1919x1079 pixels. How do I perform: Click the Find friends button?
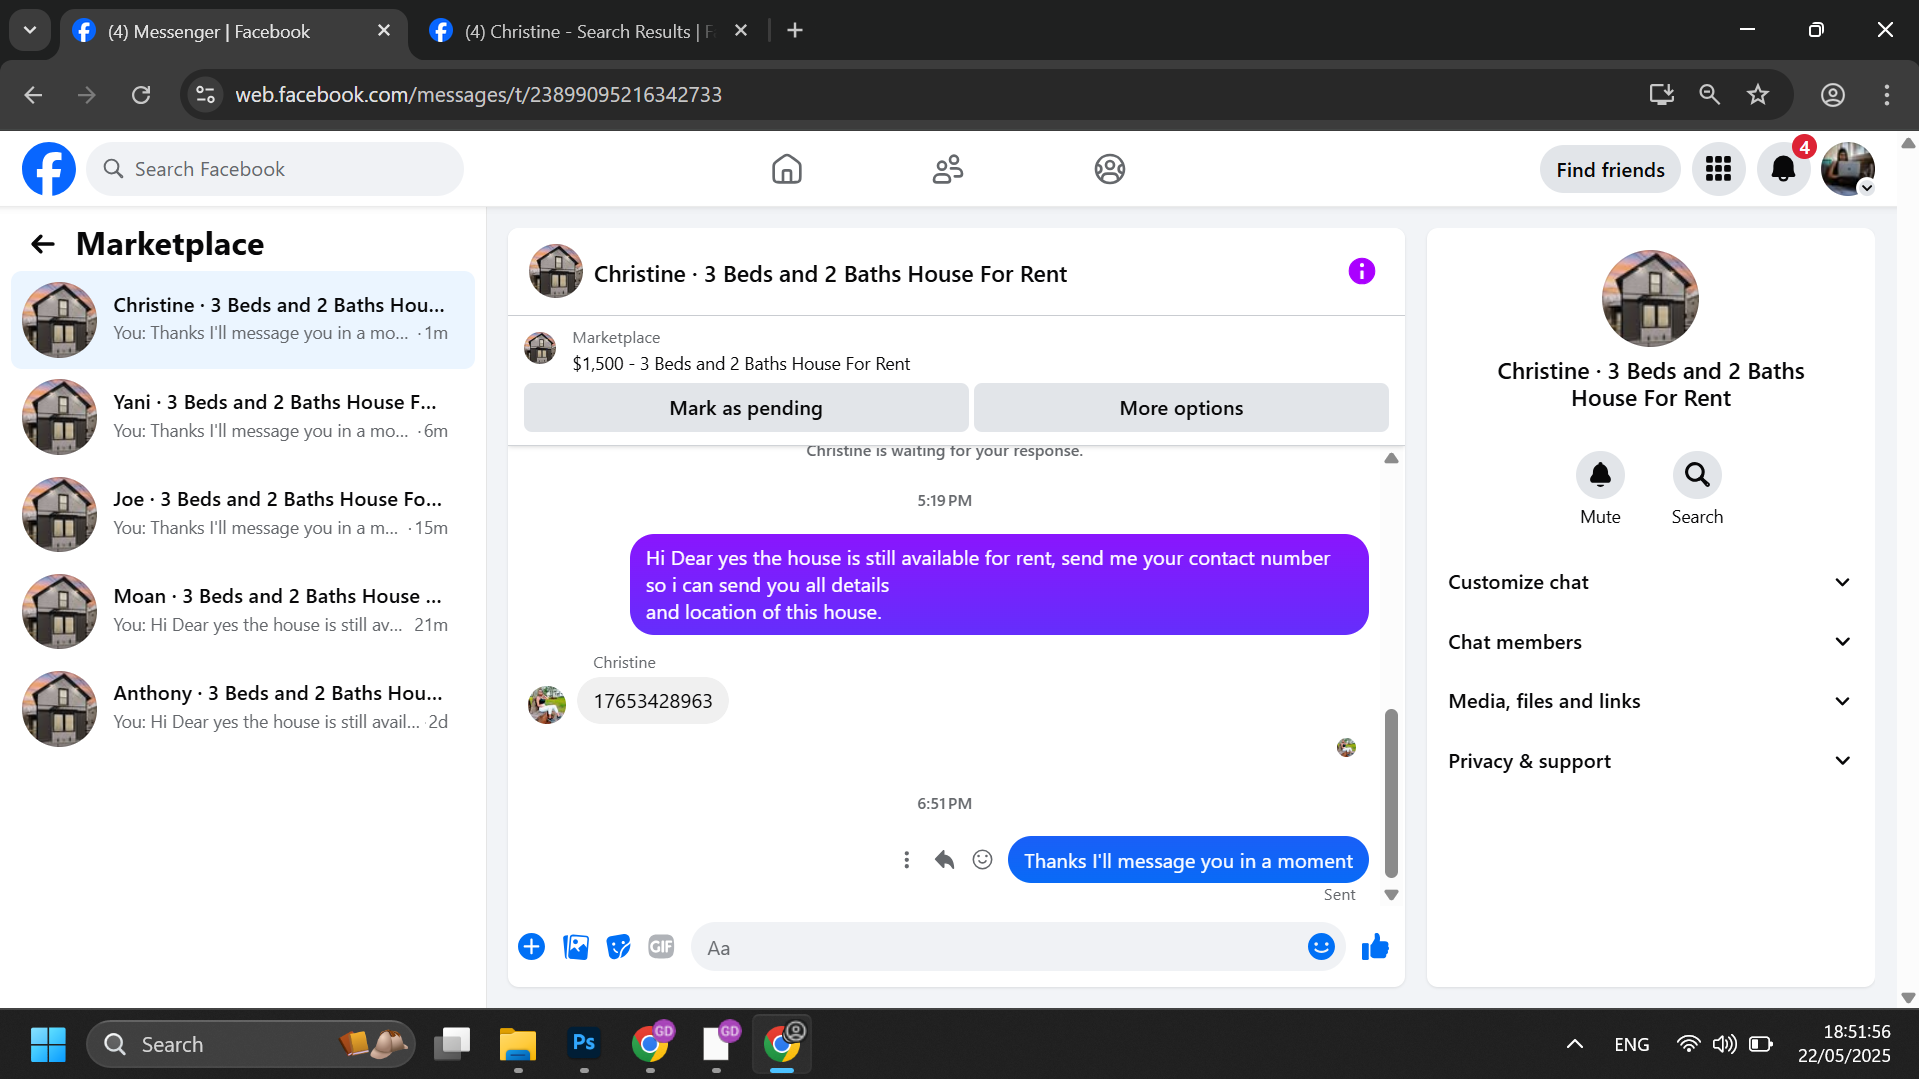[x=1610, y=170]
